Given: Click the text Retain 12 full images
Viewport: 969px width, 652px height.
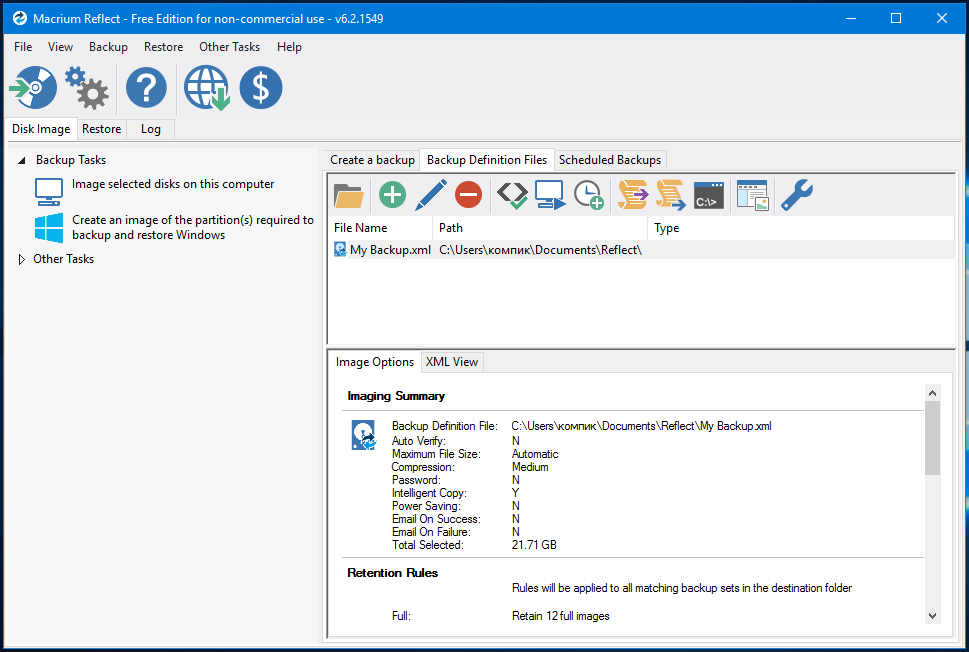Looking at the screenshot, I should click(561, 616).
